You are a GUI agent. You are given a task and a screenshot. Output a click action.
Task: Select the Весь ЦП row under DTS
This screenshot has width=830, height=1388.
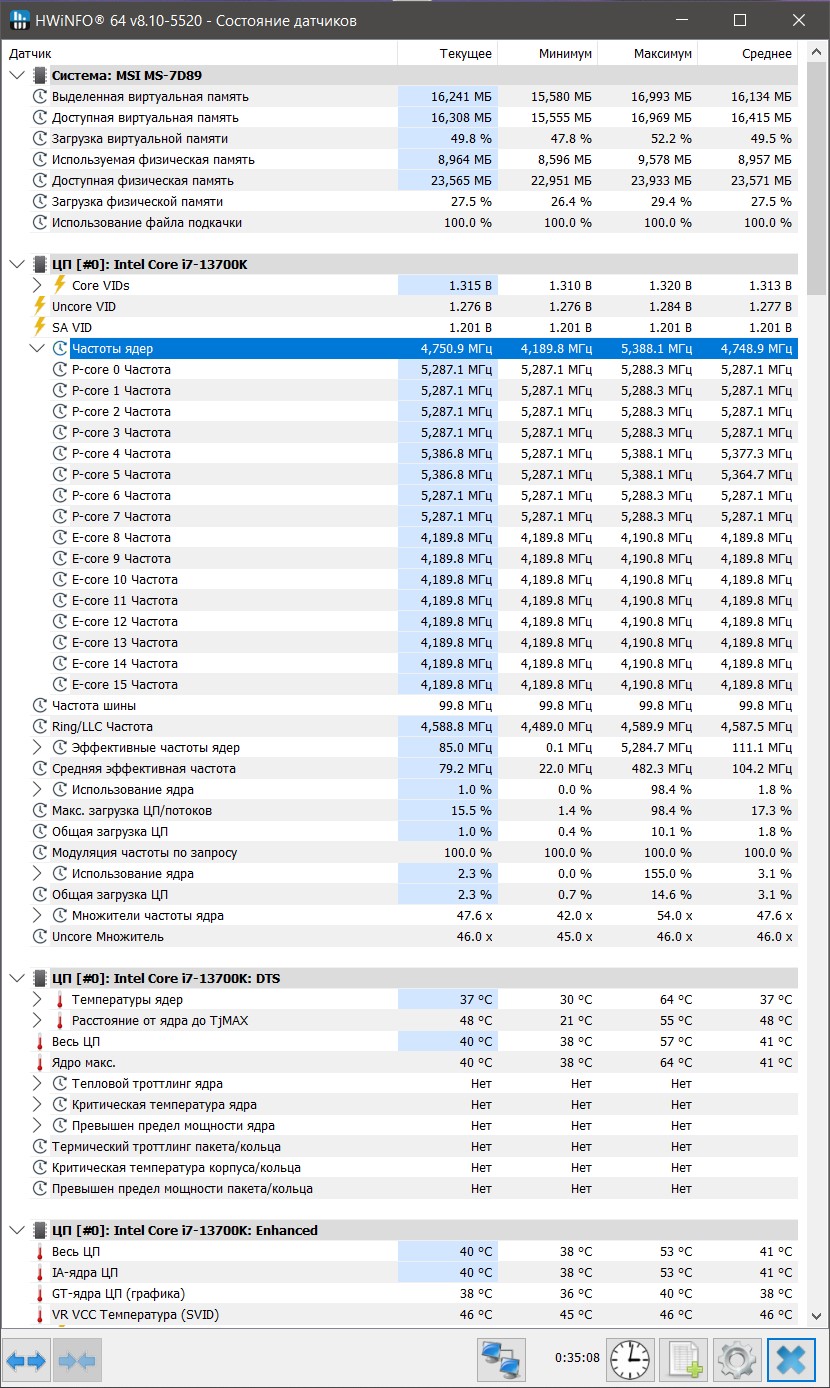pyautogui.click(x=400, y=1041)
